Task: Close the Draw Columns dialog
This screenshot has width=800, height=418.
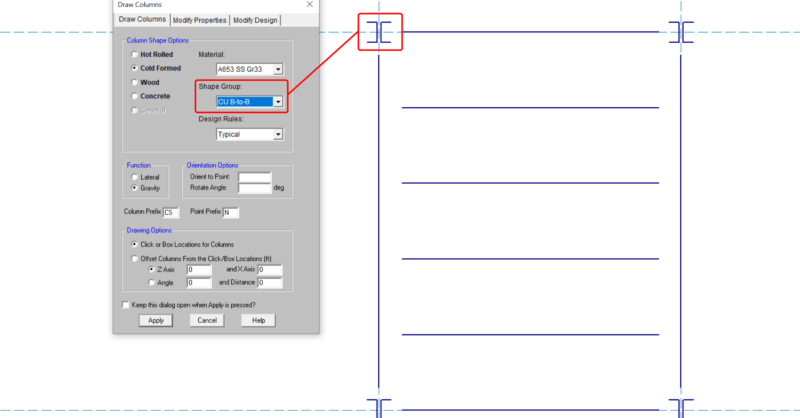Action: pyautogui.click(x=310, y=5)
